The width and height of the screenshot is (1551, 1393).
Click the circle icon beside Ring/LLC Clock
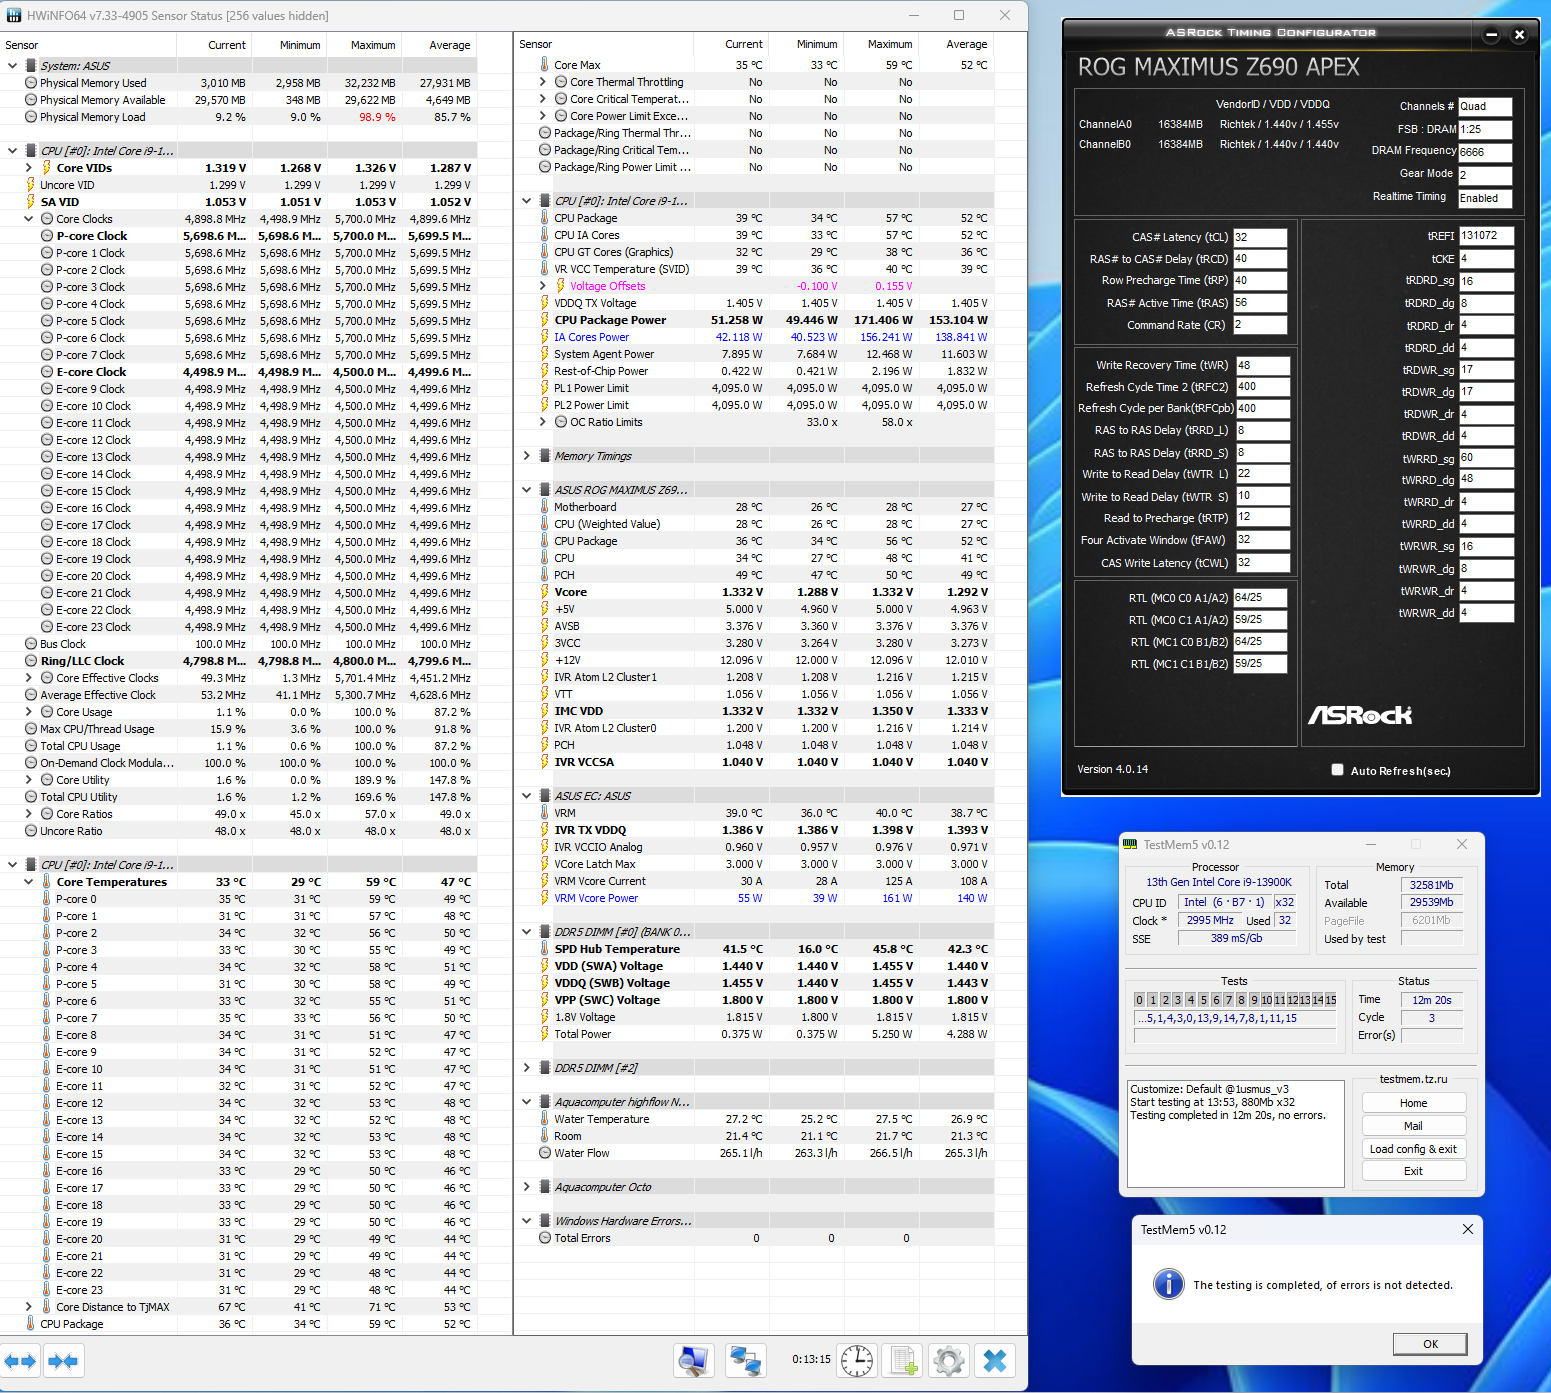pos(31,661)
